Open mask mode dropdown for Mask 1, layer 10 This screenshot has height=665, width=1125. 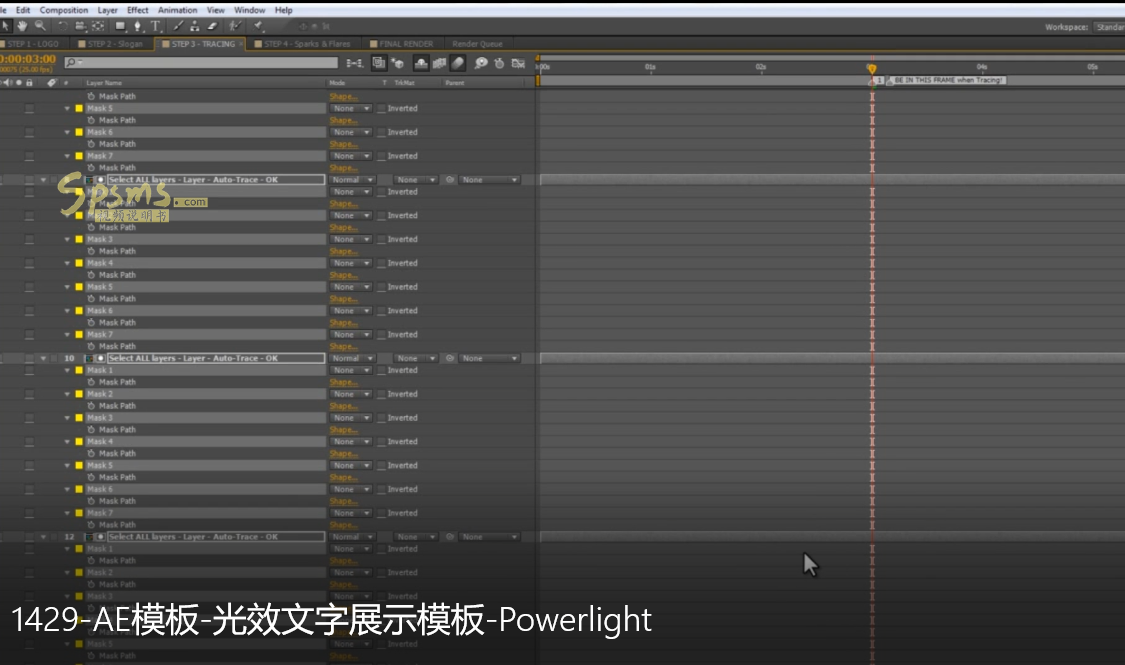pos(351,370)
